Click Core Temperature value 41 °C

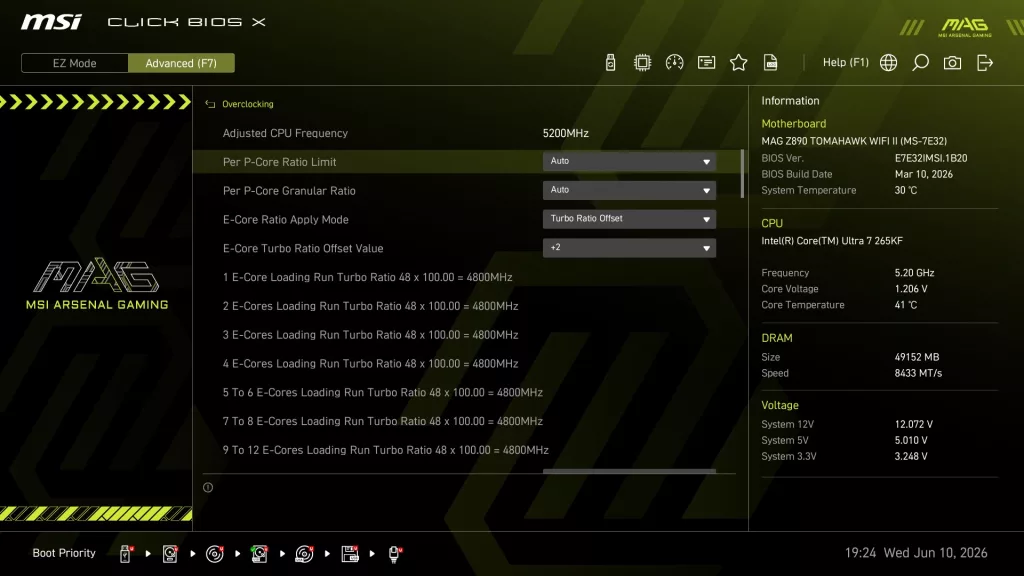pyautogui.click(x=906, y=305)
